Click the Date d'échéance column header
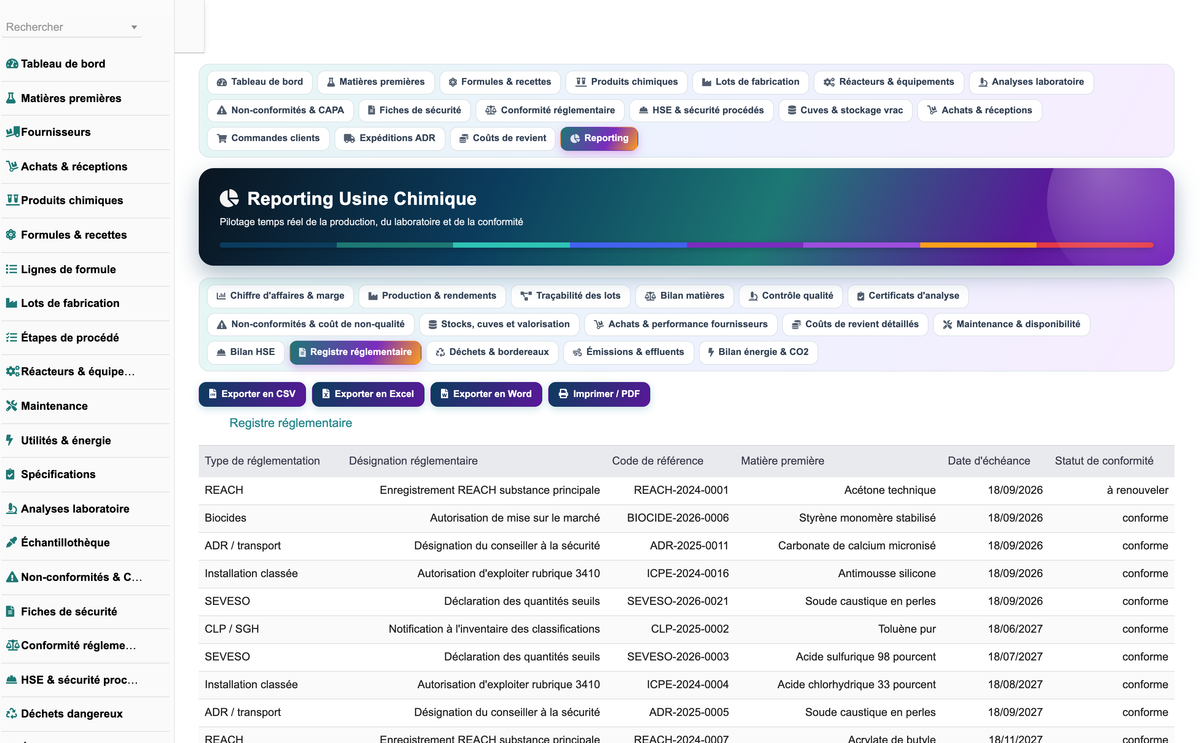 click(x=989, y=461)
